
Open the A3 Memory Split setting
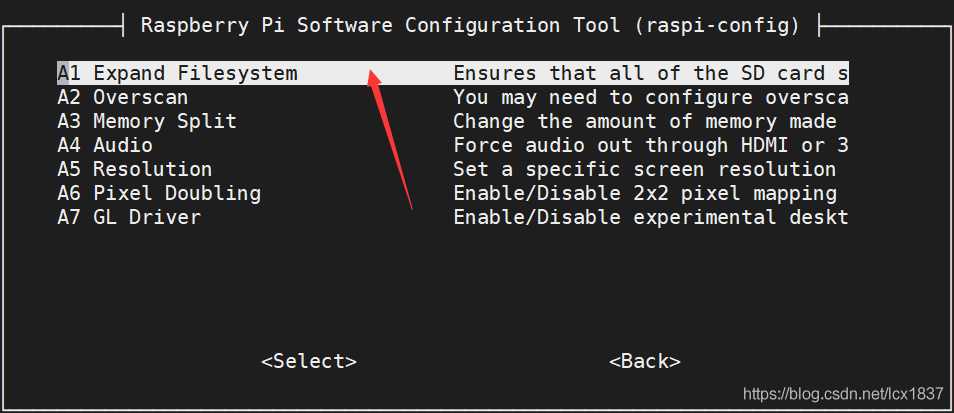[147, 121]
